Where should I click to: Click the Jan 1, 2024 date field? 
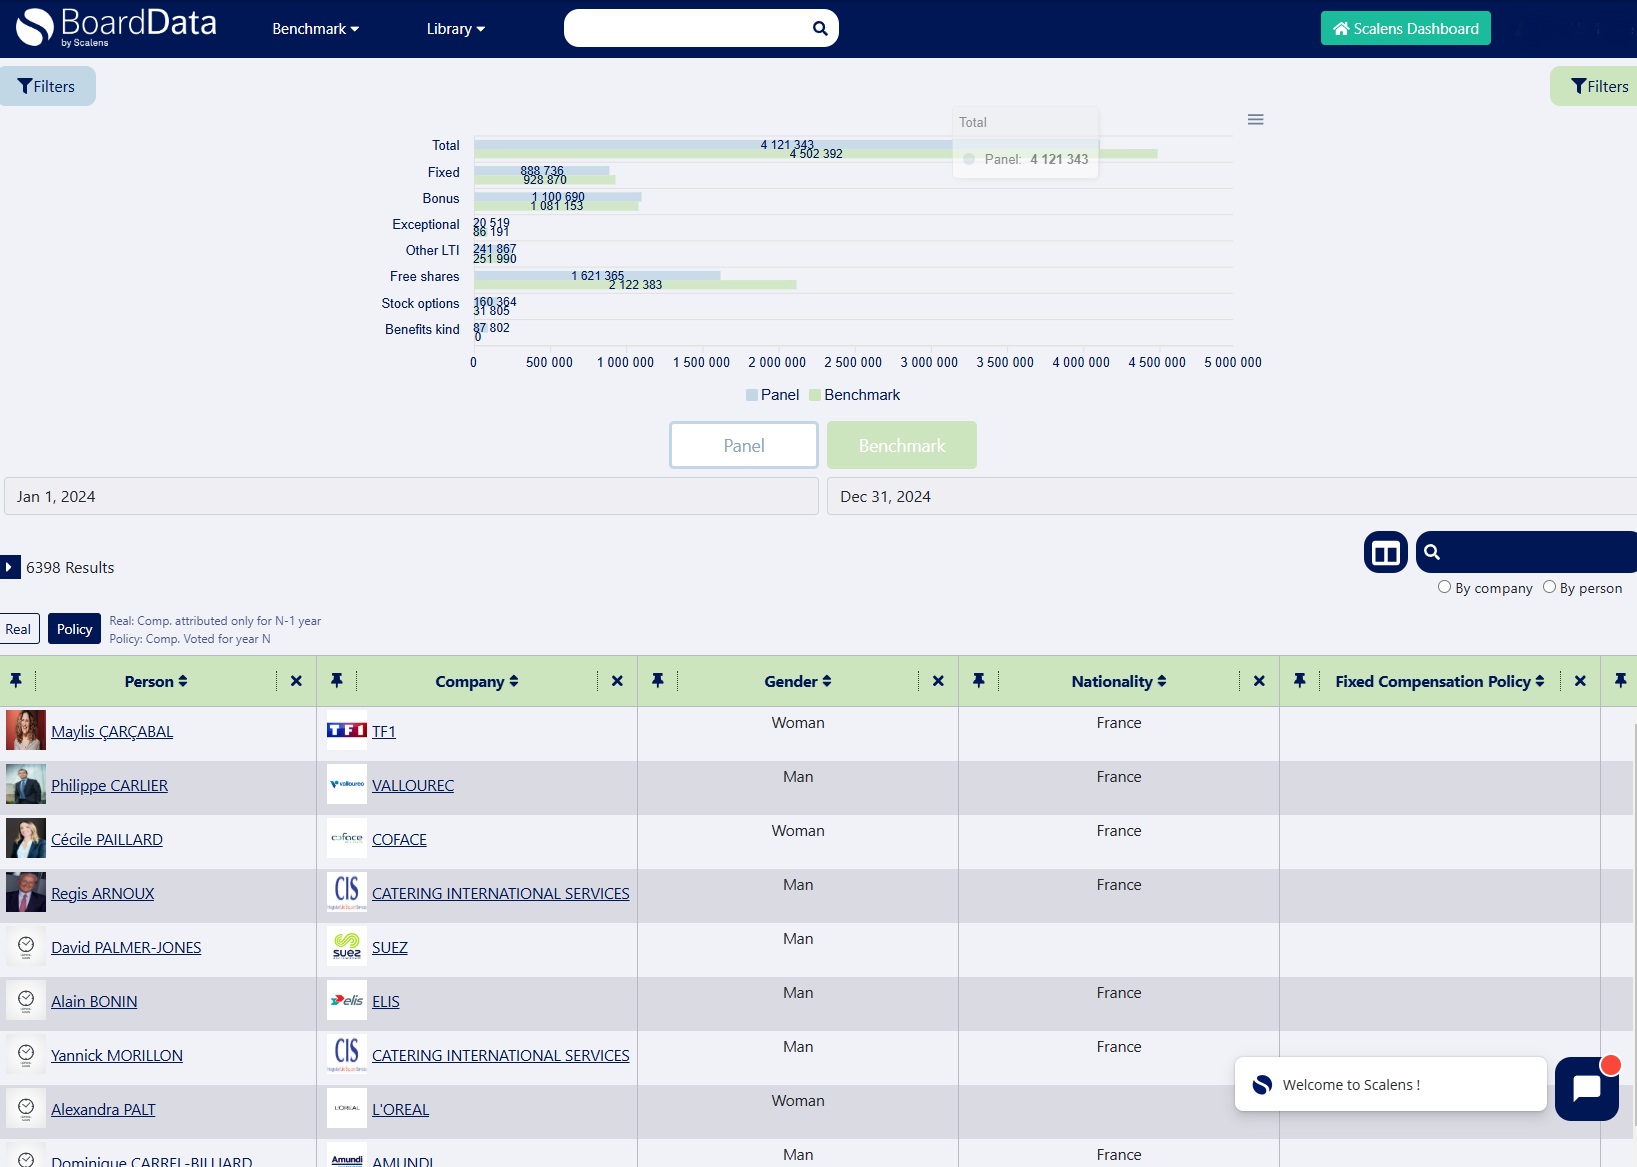pos(410,496)
